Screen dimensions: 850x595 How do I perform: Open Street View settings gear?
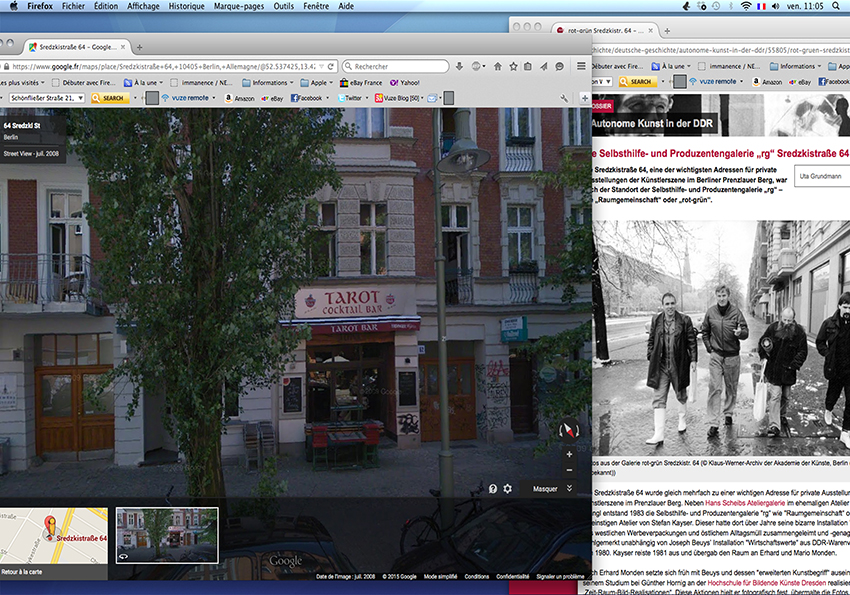pos(507,489)
